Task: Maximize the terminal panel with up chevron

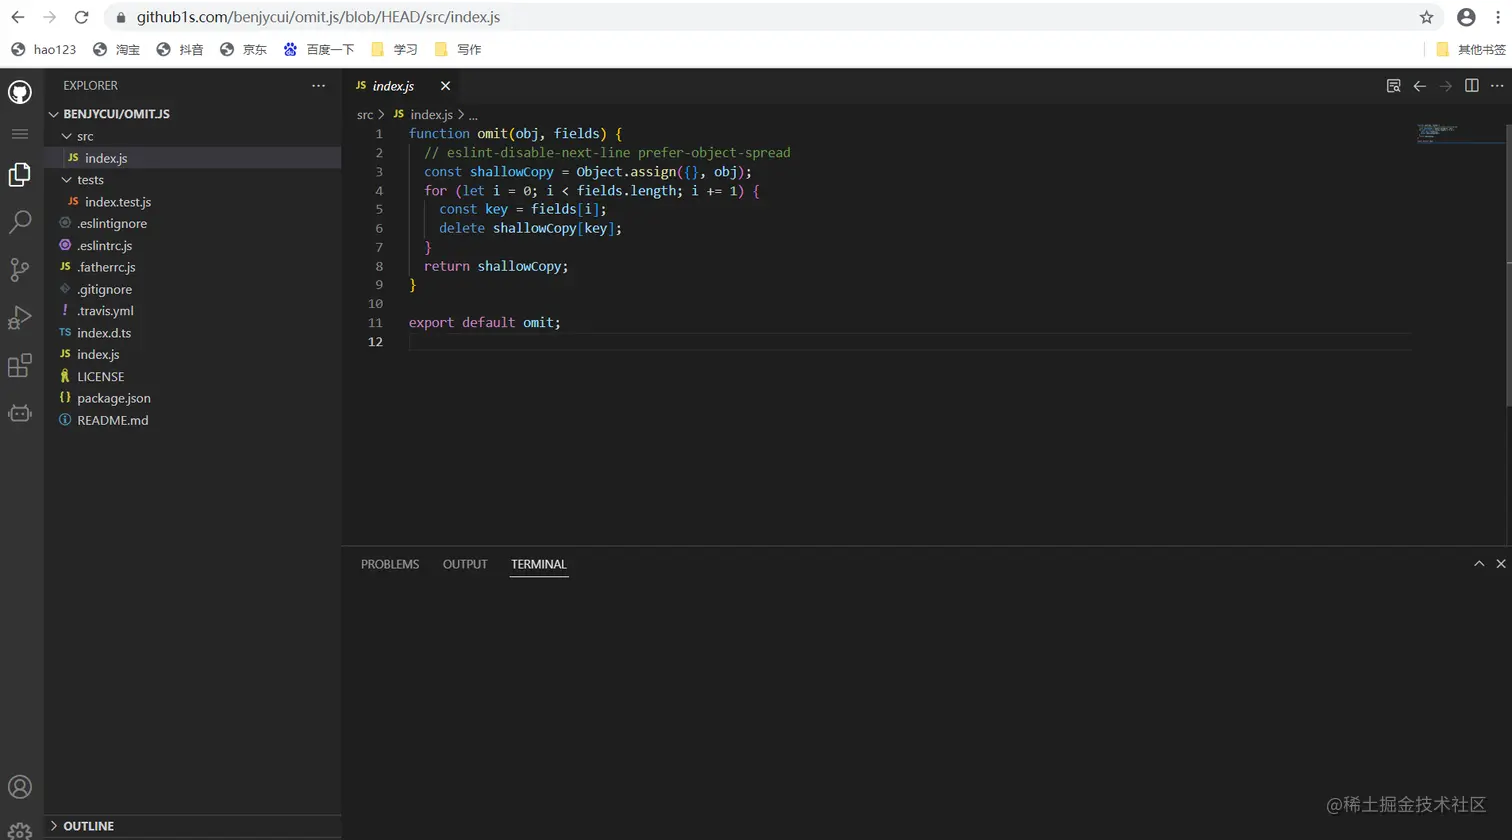Action: coord(1479,564)
